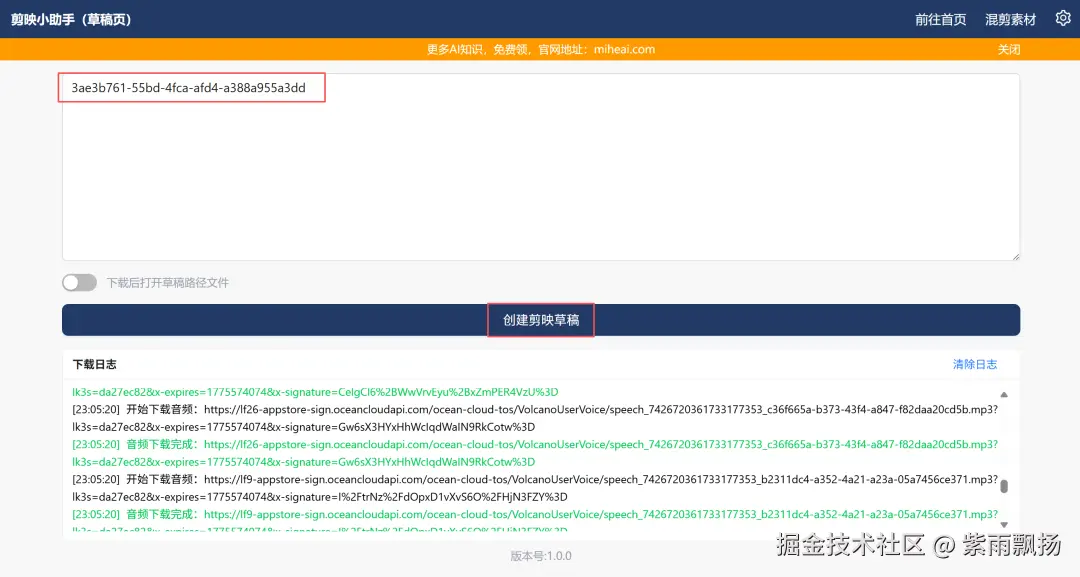Focus the draft ID text area
Screen dimensions: 1080x577
[541, 167]
